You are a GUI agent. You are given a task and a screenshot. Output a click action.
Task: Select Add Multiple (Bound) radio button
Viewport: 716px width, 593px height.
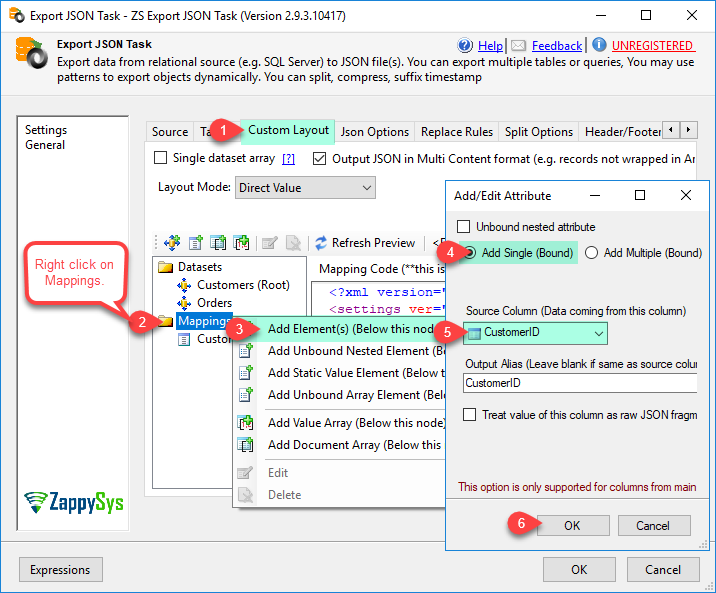591,252
